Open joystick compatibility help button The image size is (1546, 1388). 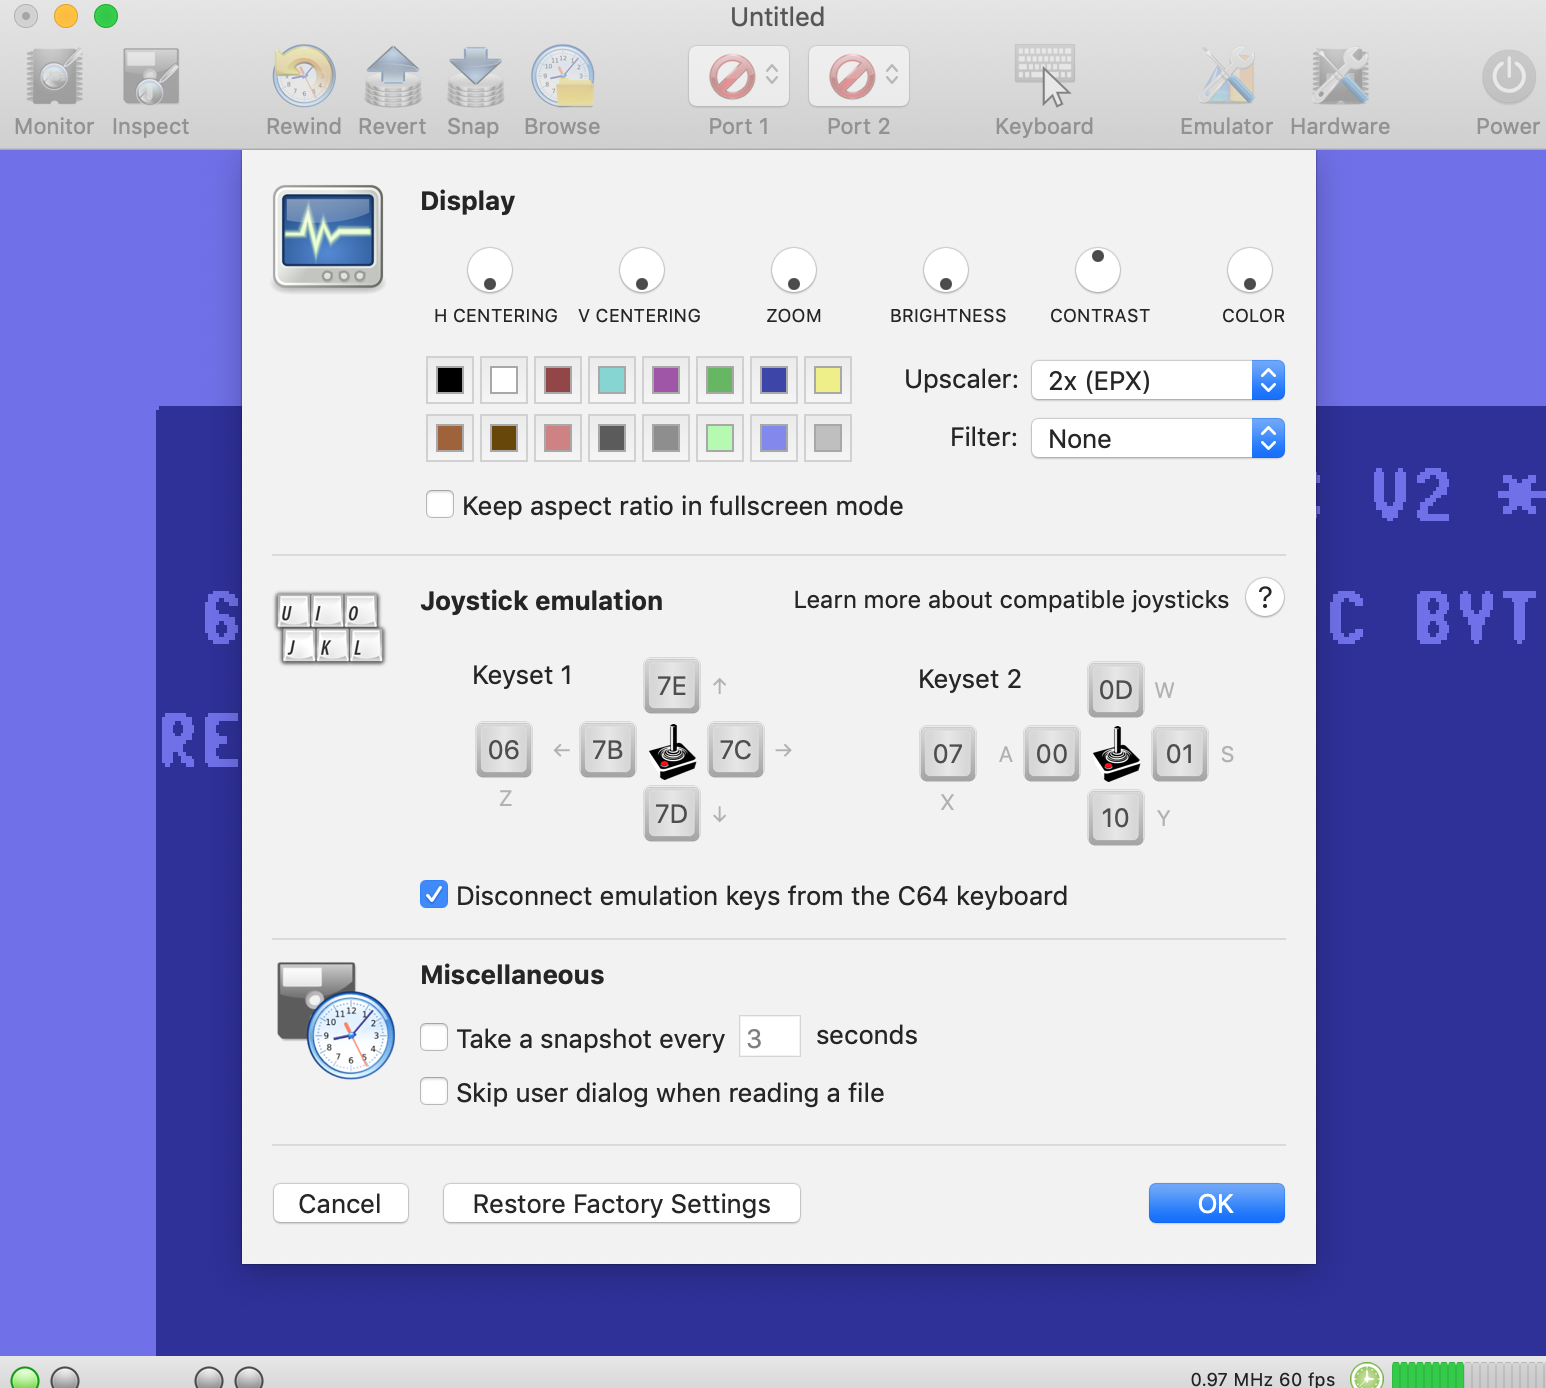point(1265,598)
